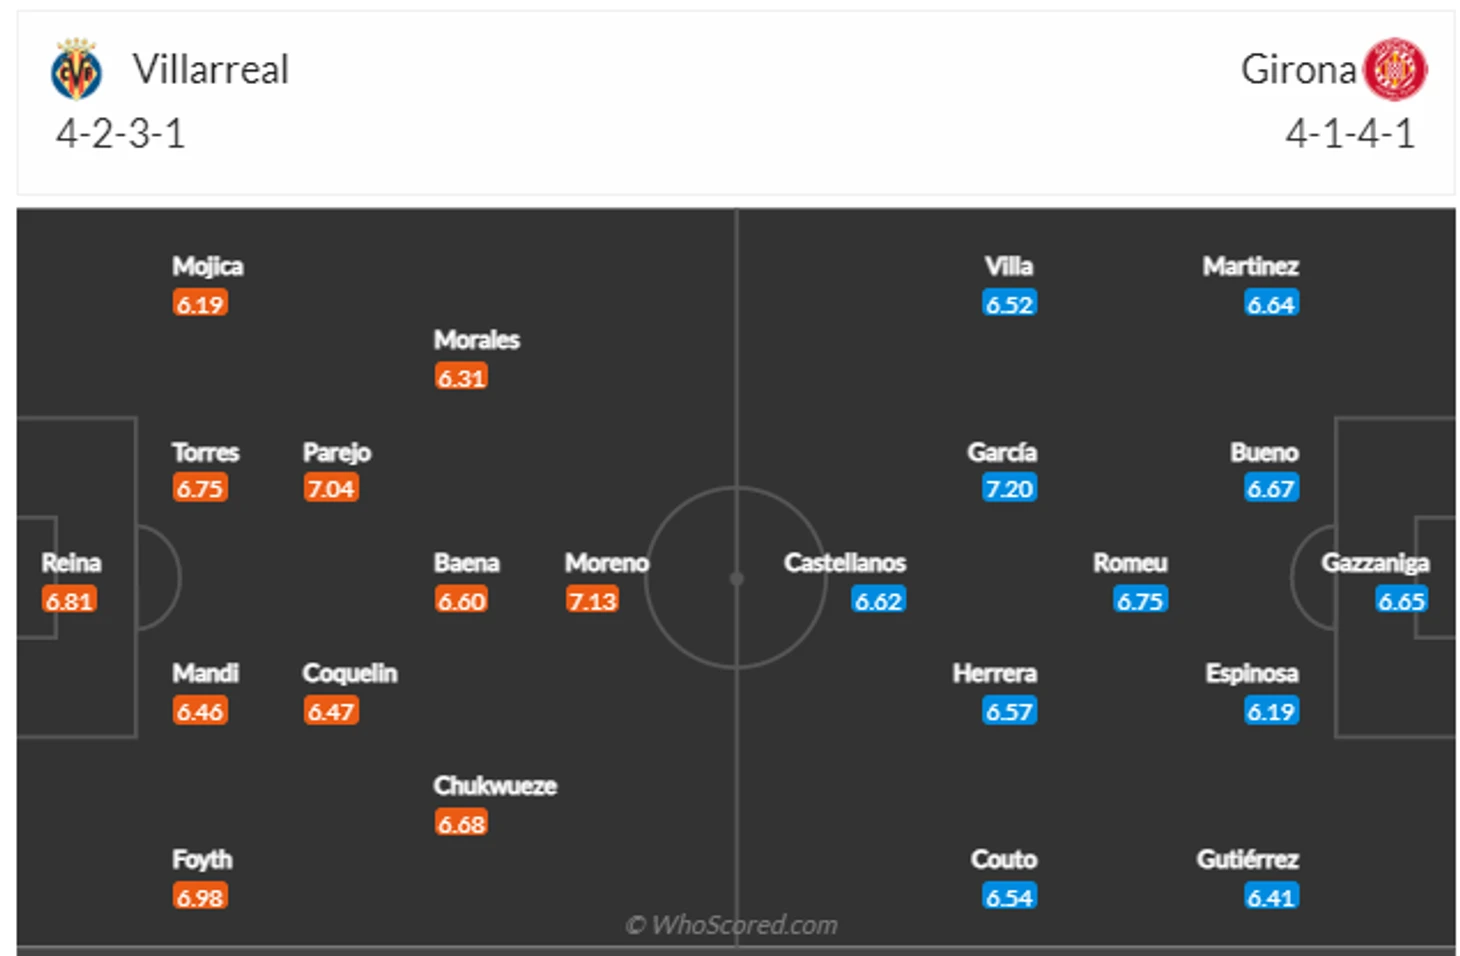Select player Castellanos on the pitch
This screenshot has width=1460, height=956.
pyautogui.click(x=845, y=563)
